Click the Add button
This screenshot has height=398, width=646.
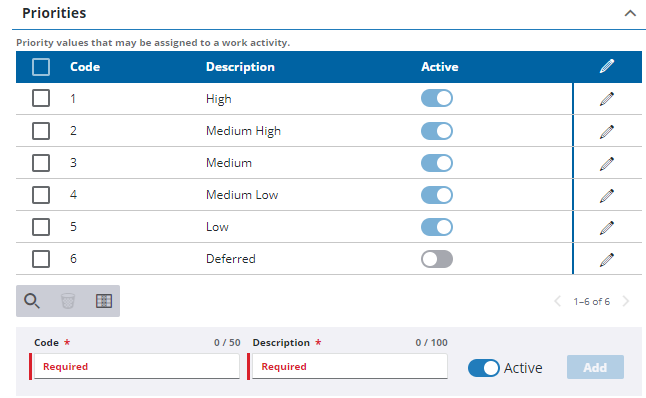click(x=595, y=367)
